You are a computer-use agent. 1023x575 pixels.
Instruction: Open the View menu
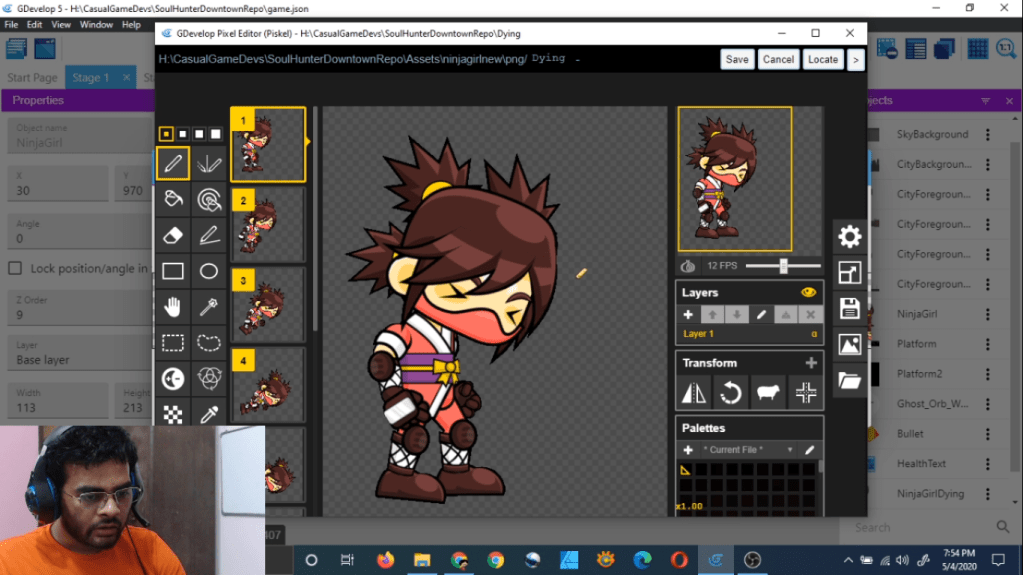61,24
